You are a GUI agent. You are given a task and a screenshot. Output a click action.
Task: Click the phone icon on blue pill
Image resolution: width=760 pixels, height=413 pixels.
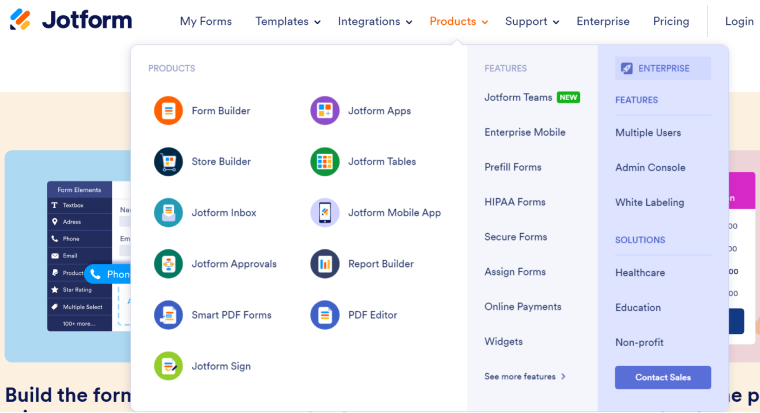(x=95, y=274)
